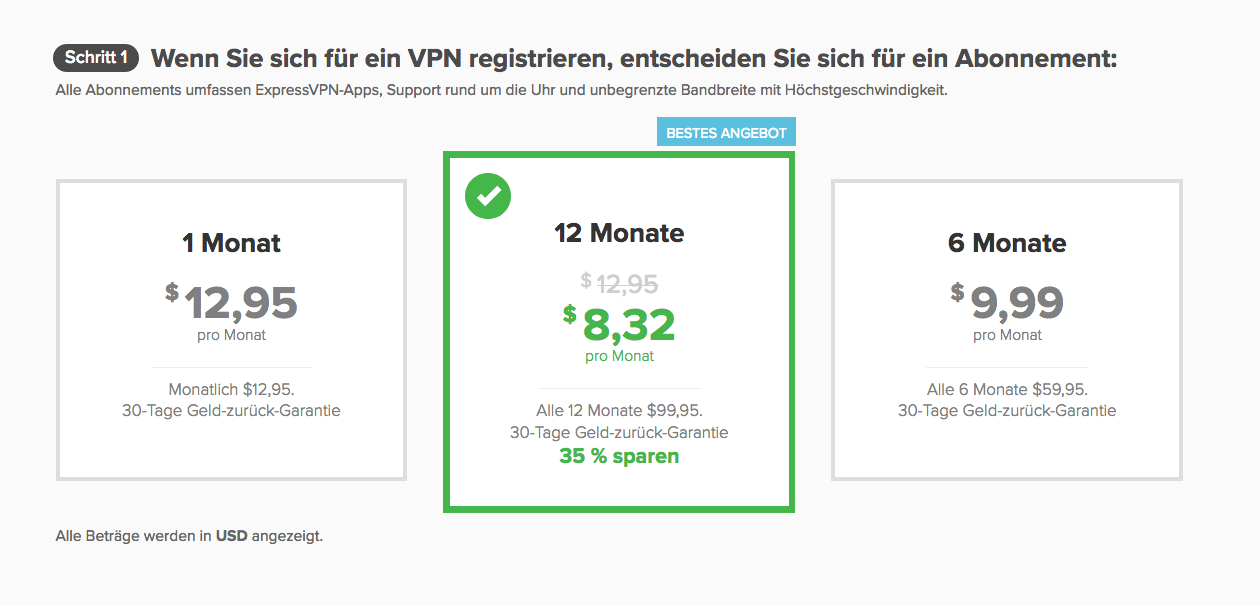This screenshot has height=606, width=1260.
Task: Click the 1 Monat heading
Action: pos(231,243)
